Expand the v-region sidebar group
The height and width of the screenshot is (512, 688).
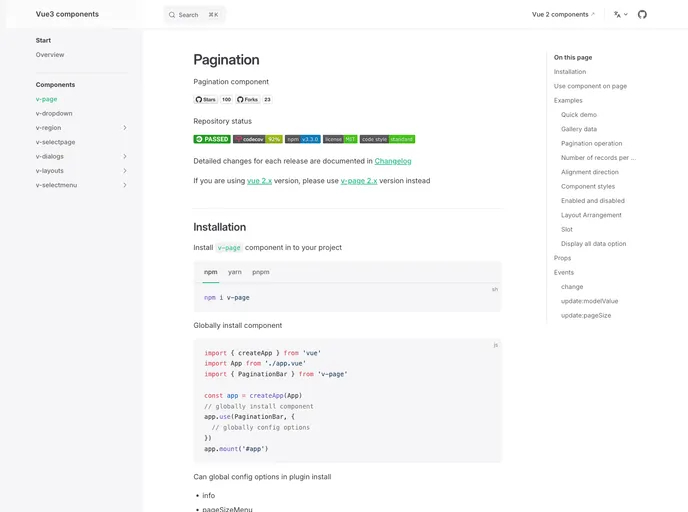pyautogui.click(x=125, y=128)
